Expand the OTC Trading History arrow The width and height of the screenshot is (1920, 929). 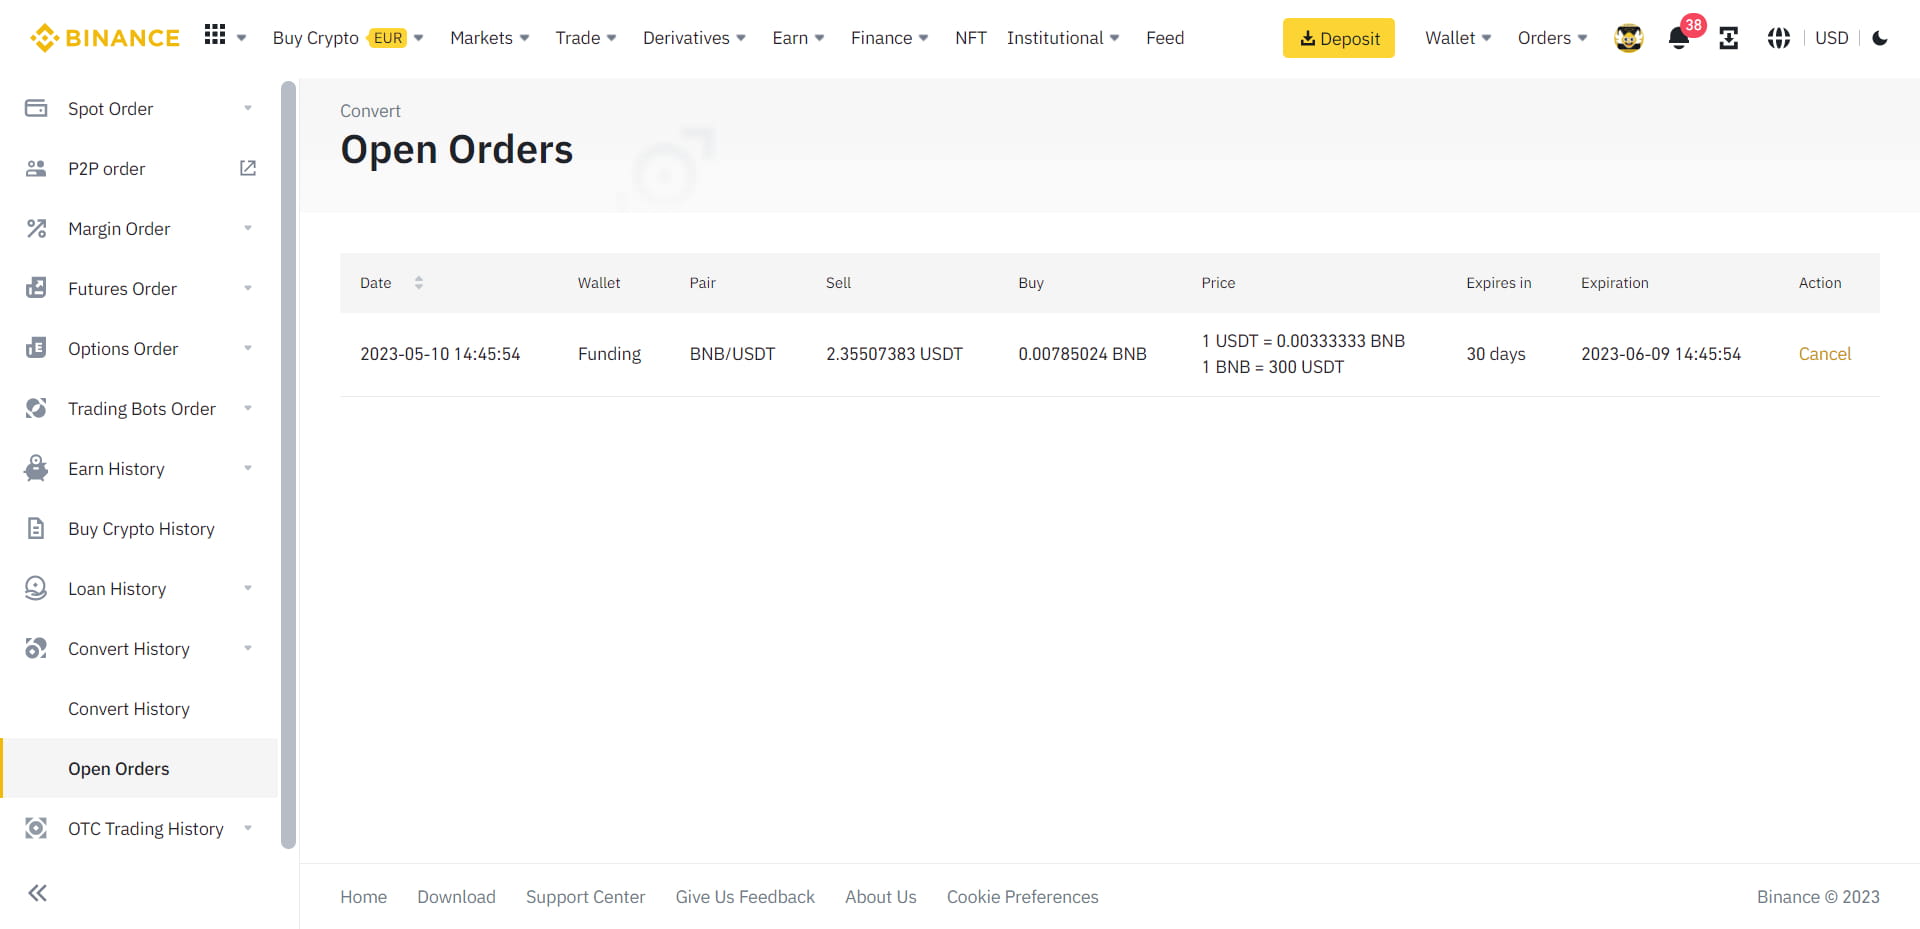pos(248,828)
